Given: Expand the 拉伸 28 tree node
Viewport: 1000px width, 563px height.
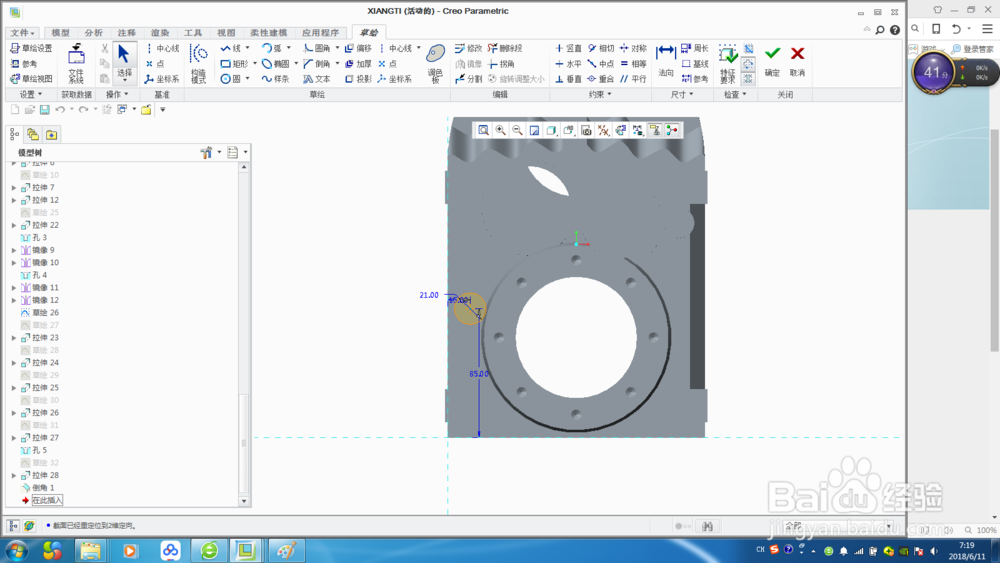Looking at the screenshot, I should (x=14, y=475).
